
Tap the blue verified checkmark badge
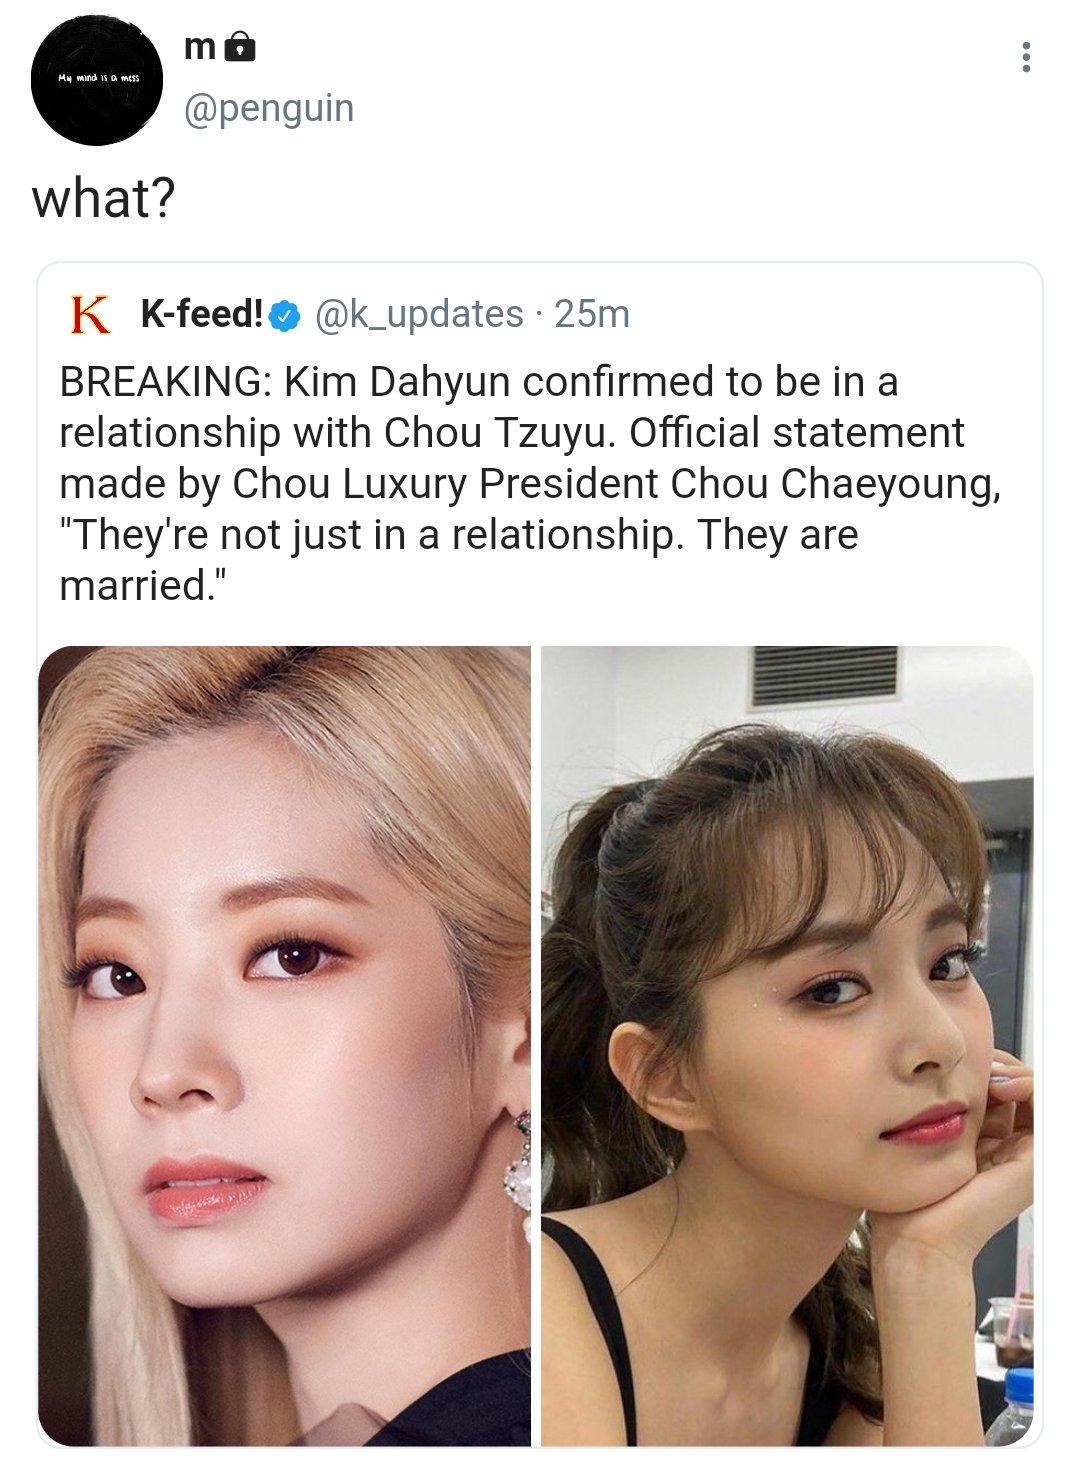click(x=285, y=315)
